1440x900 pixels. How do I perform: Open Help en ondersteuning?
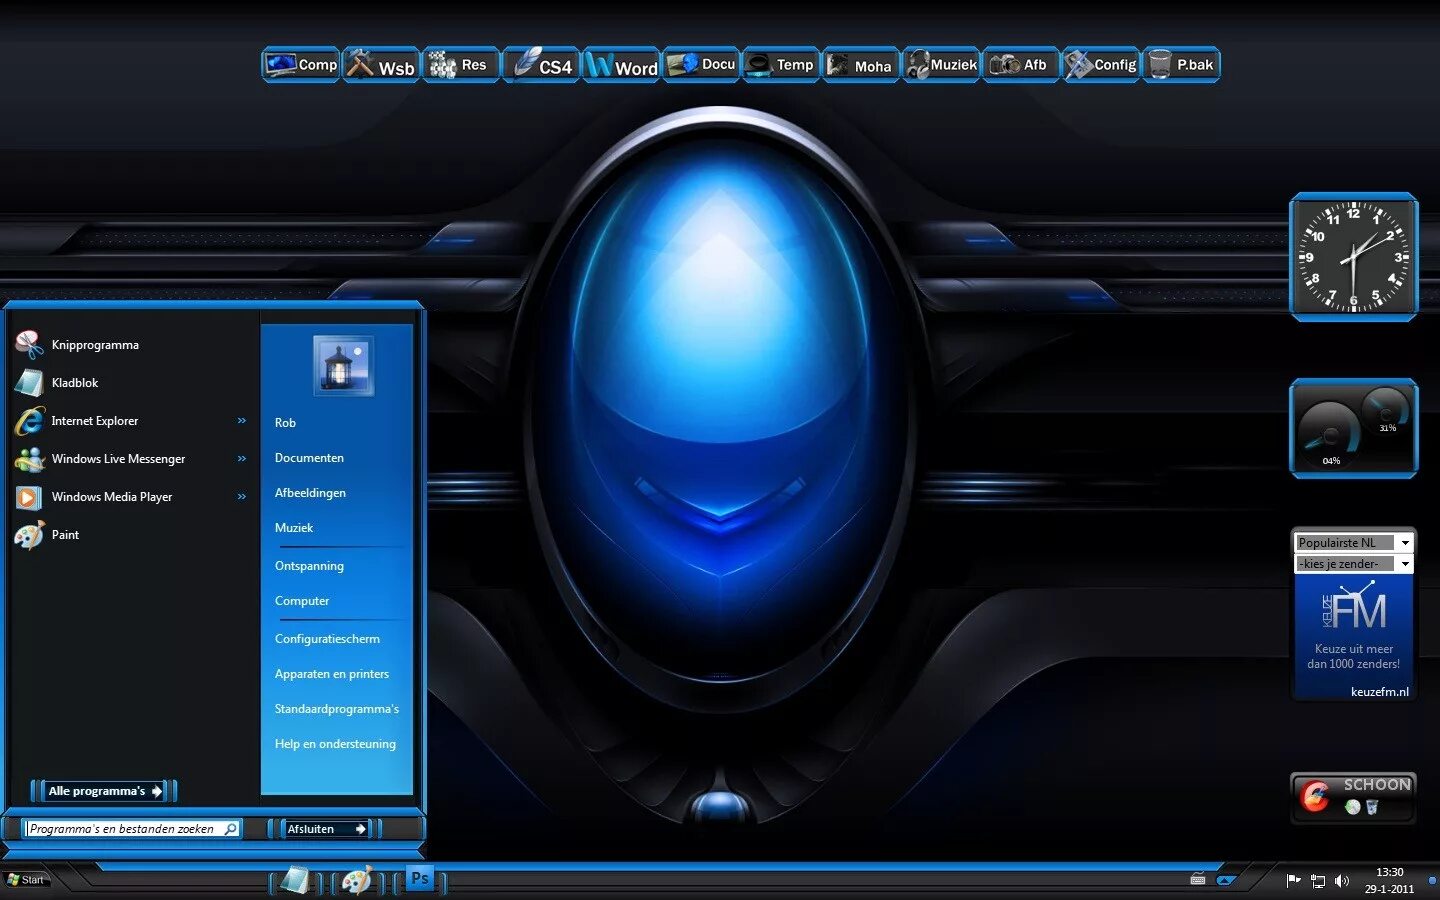(x=335, y=744)
